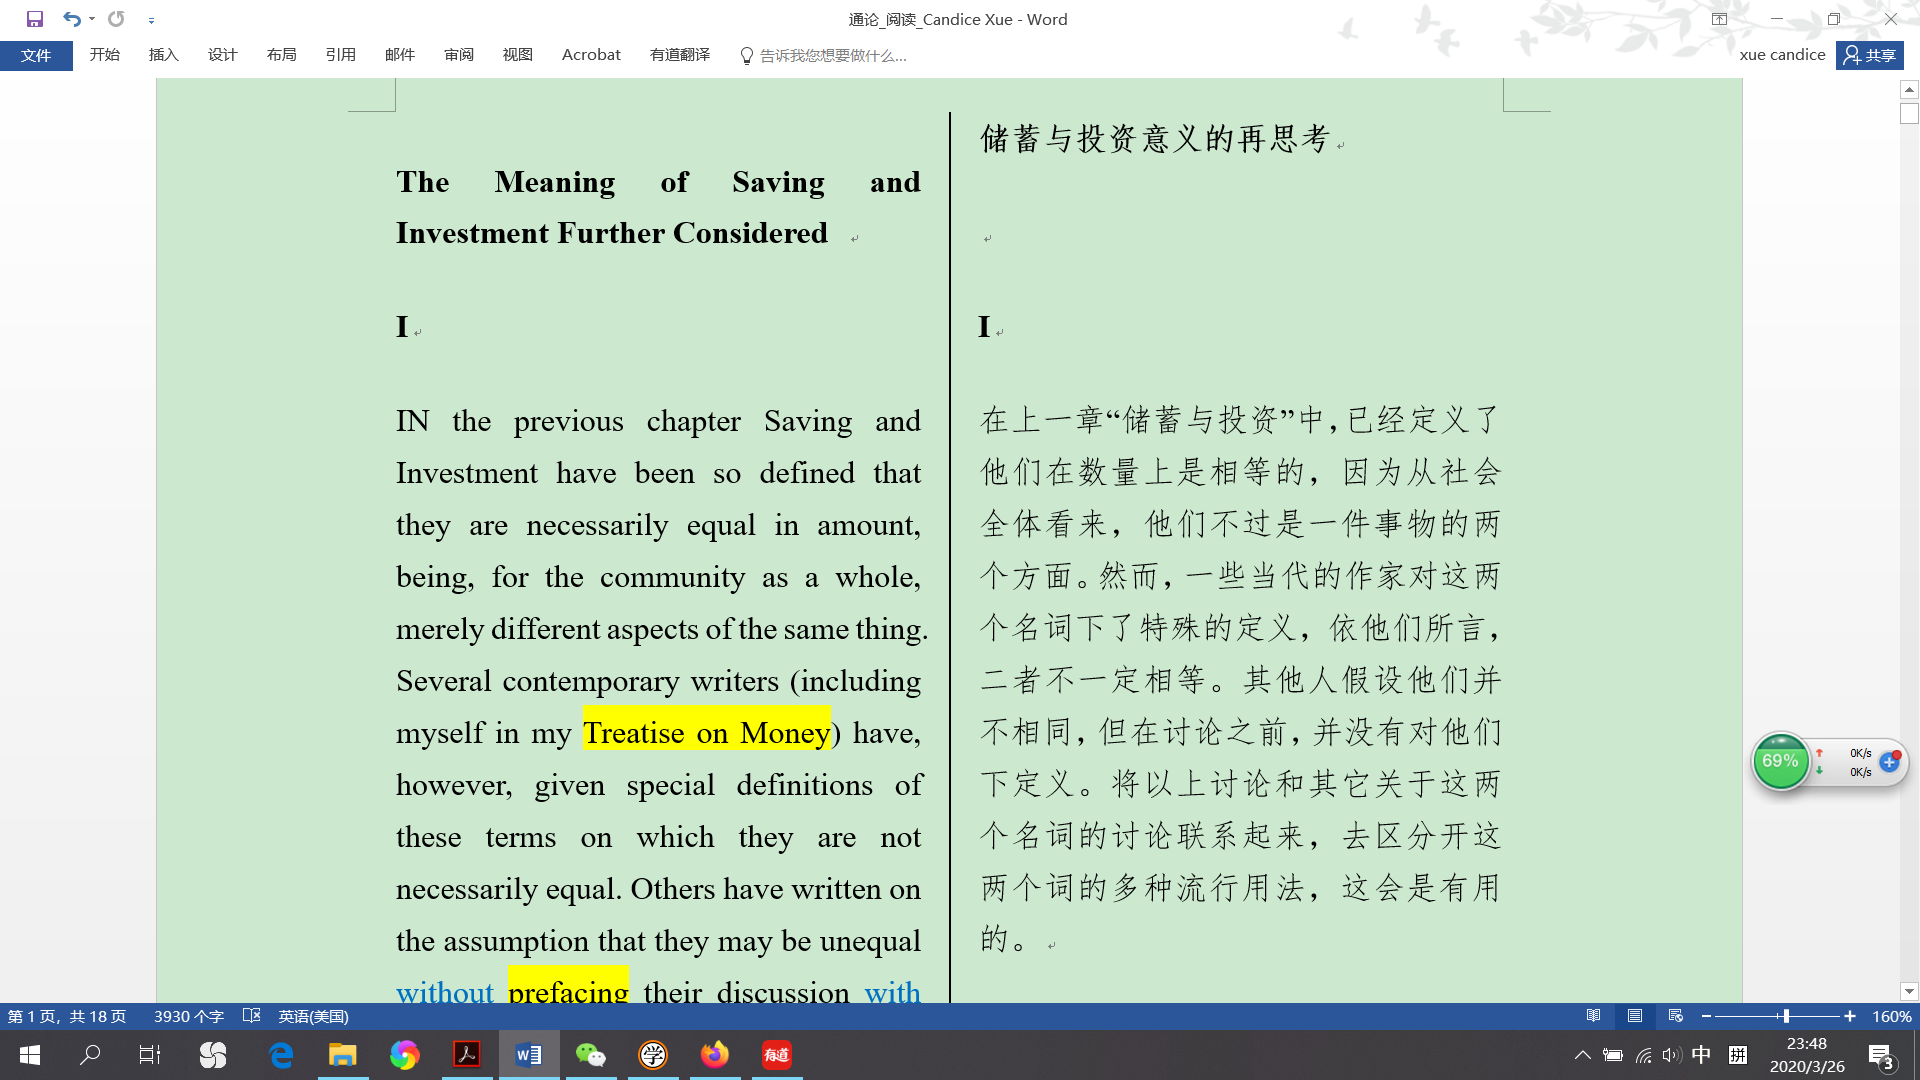The image size is (1920, 1080).
Task: Open Adobe Acrobat from the taskbar
Action: click(x=467, y=1055)
